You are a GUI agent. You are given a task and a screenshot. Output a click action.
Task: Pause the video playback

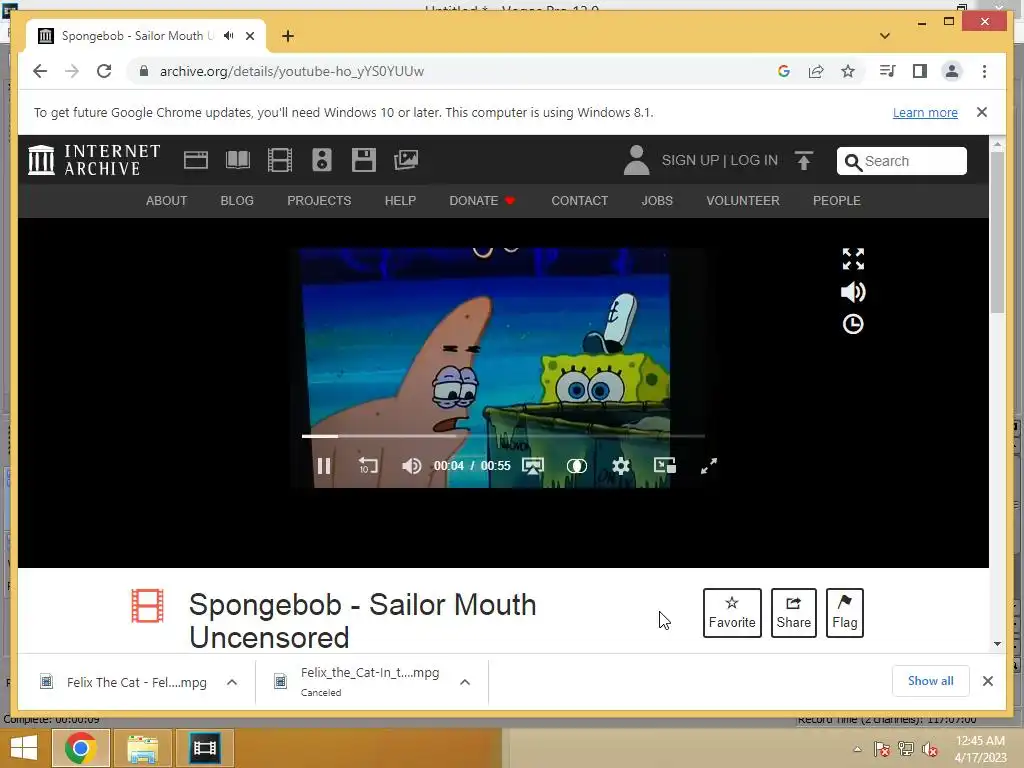pos(323,466)
